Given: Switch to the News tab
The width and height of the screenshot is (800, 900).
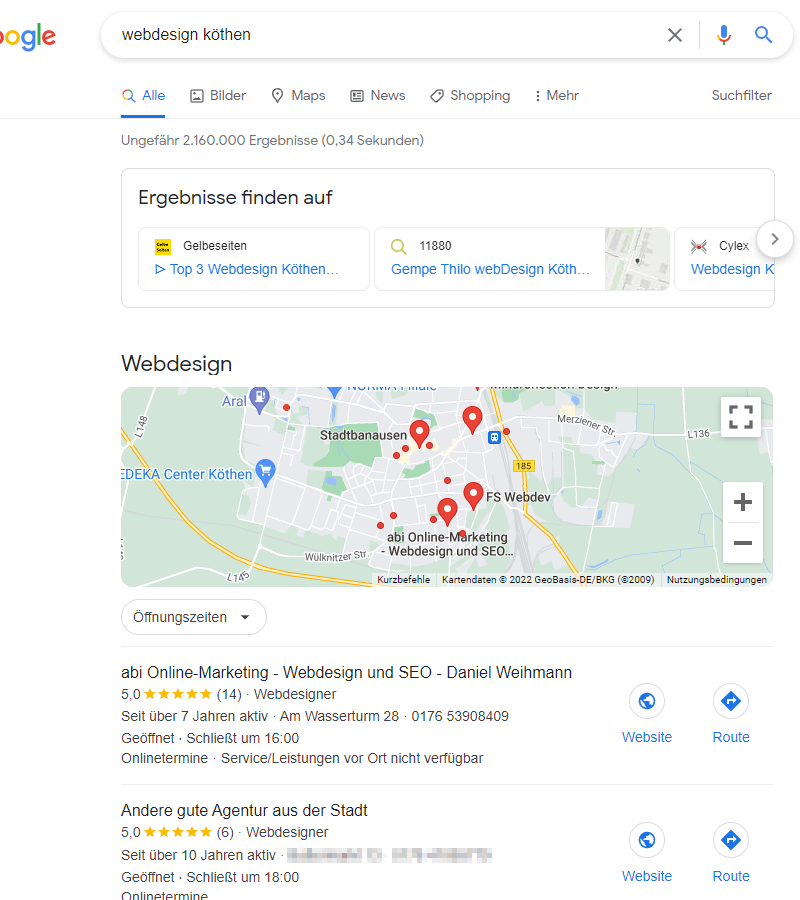Looking at the screenshot, I should click(x=378, y=96).
